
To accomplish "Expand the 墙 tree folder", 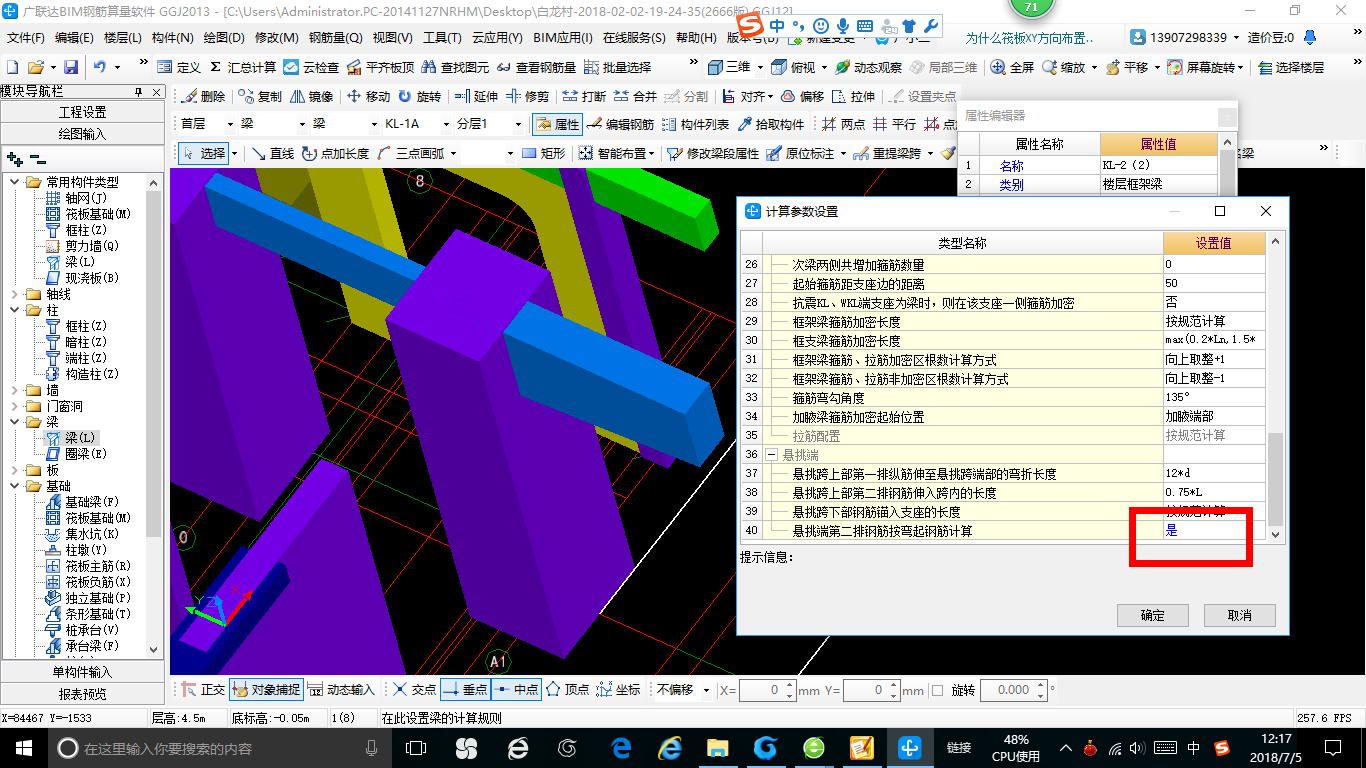I will pos(15,390).
